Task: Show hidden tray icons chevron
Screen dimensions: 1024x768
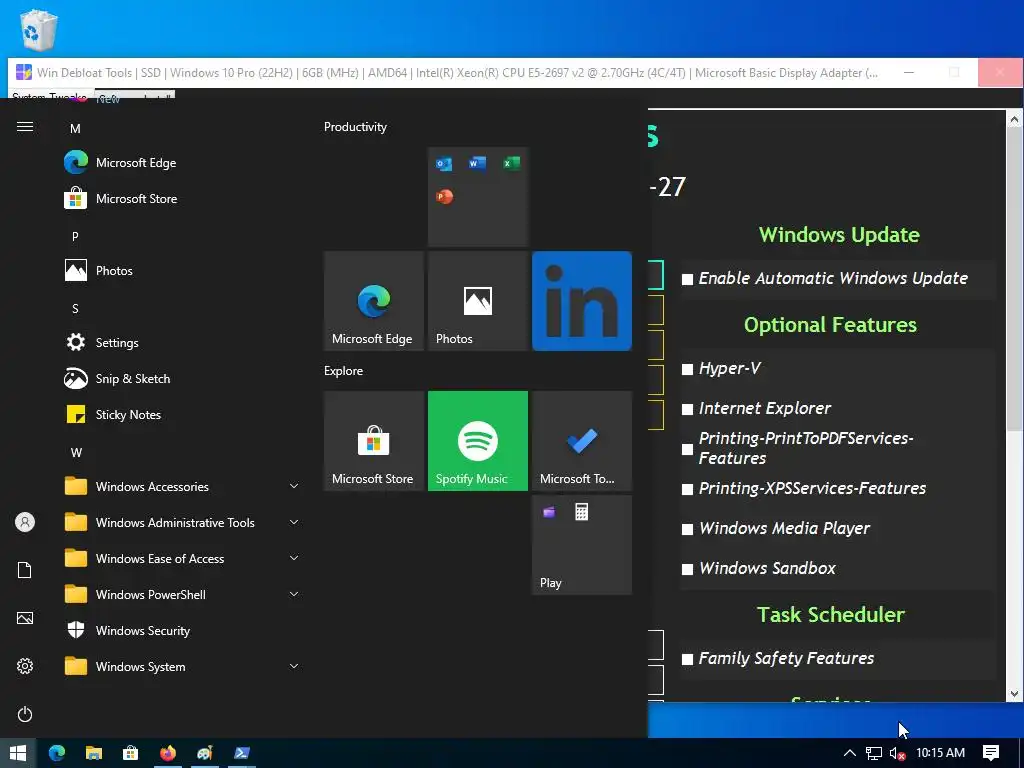Action: (x=849, y=753)
